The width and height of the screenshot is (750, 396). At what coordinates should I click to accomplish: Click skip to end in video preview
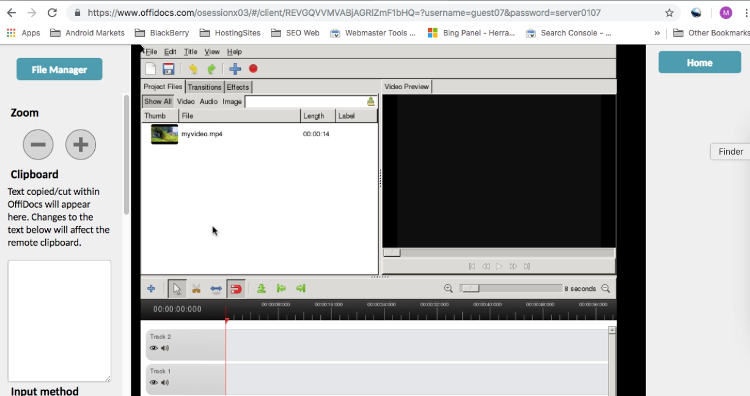[527, 266]
